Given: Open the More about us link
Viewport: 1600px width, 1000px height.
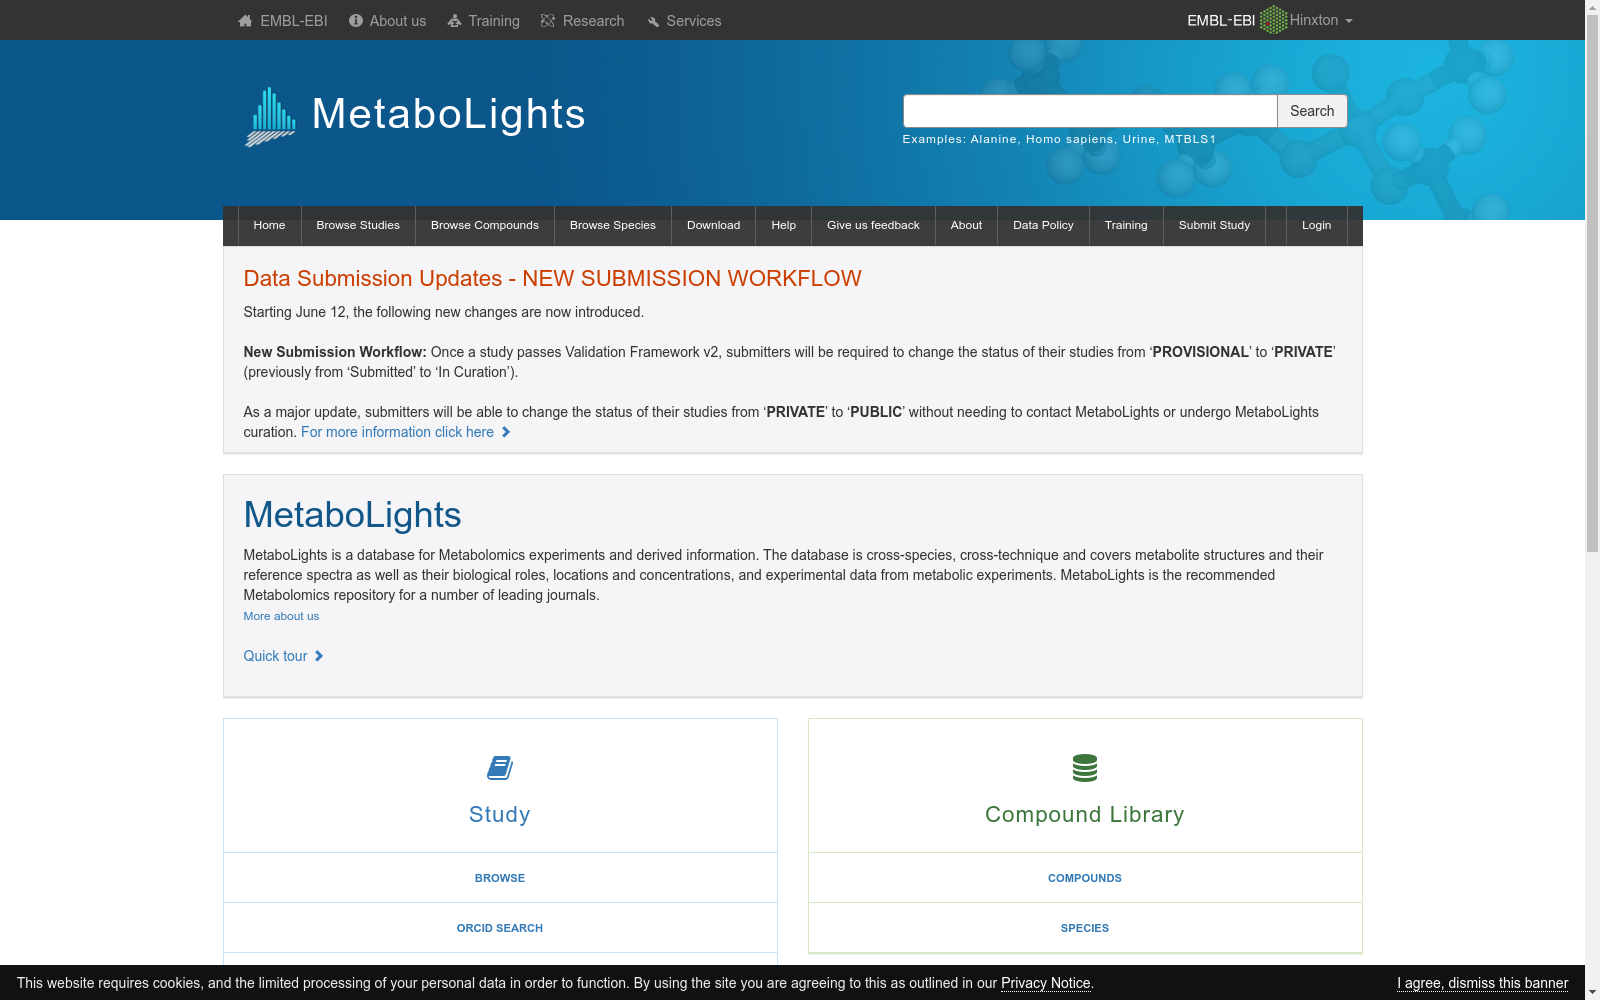Looking at the screenshot, I should [x=281, y=616].
